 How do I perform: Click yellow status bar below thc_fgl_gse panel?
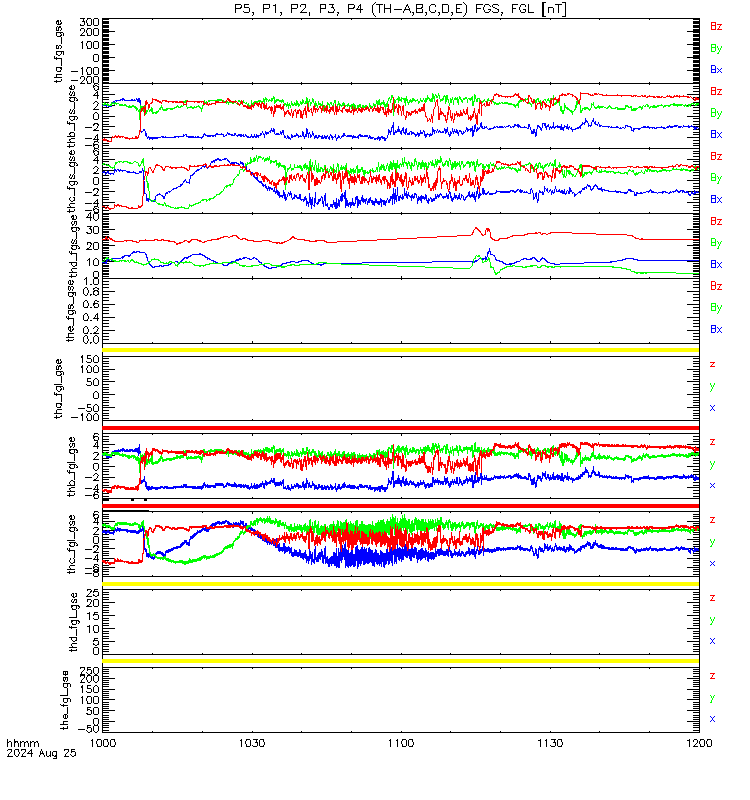coord(401,584)
